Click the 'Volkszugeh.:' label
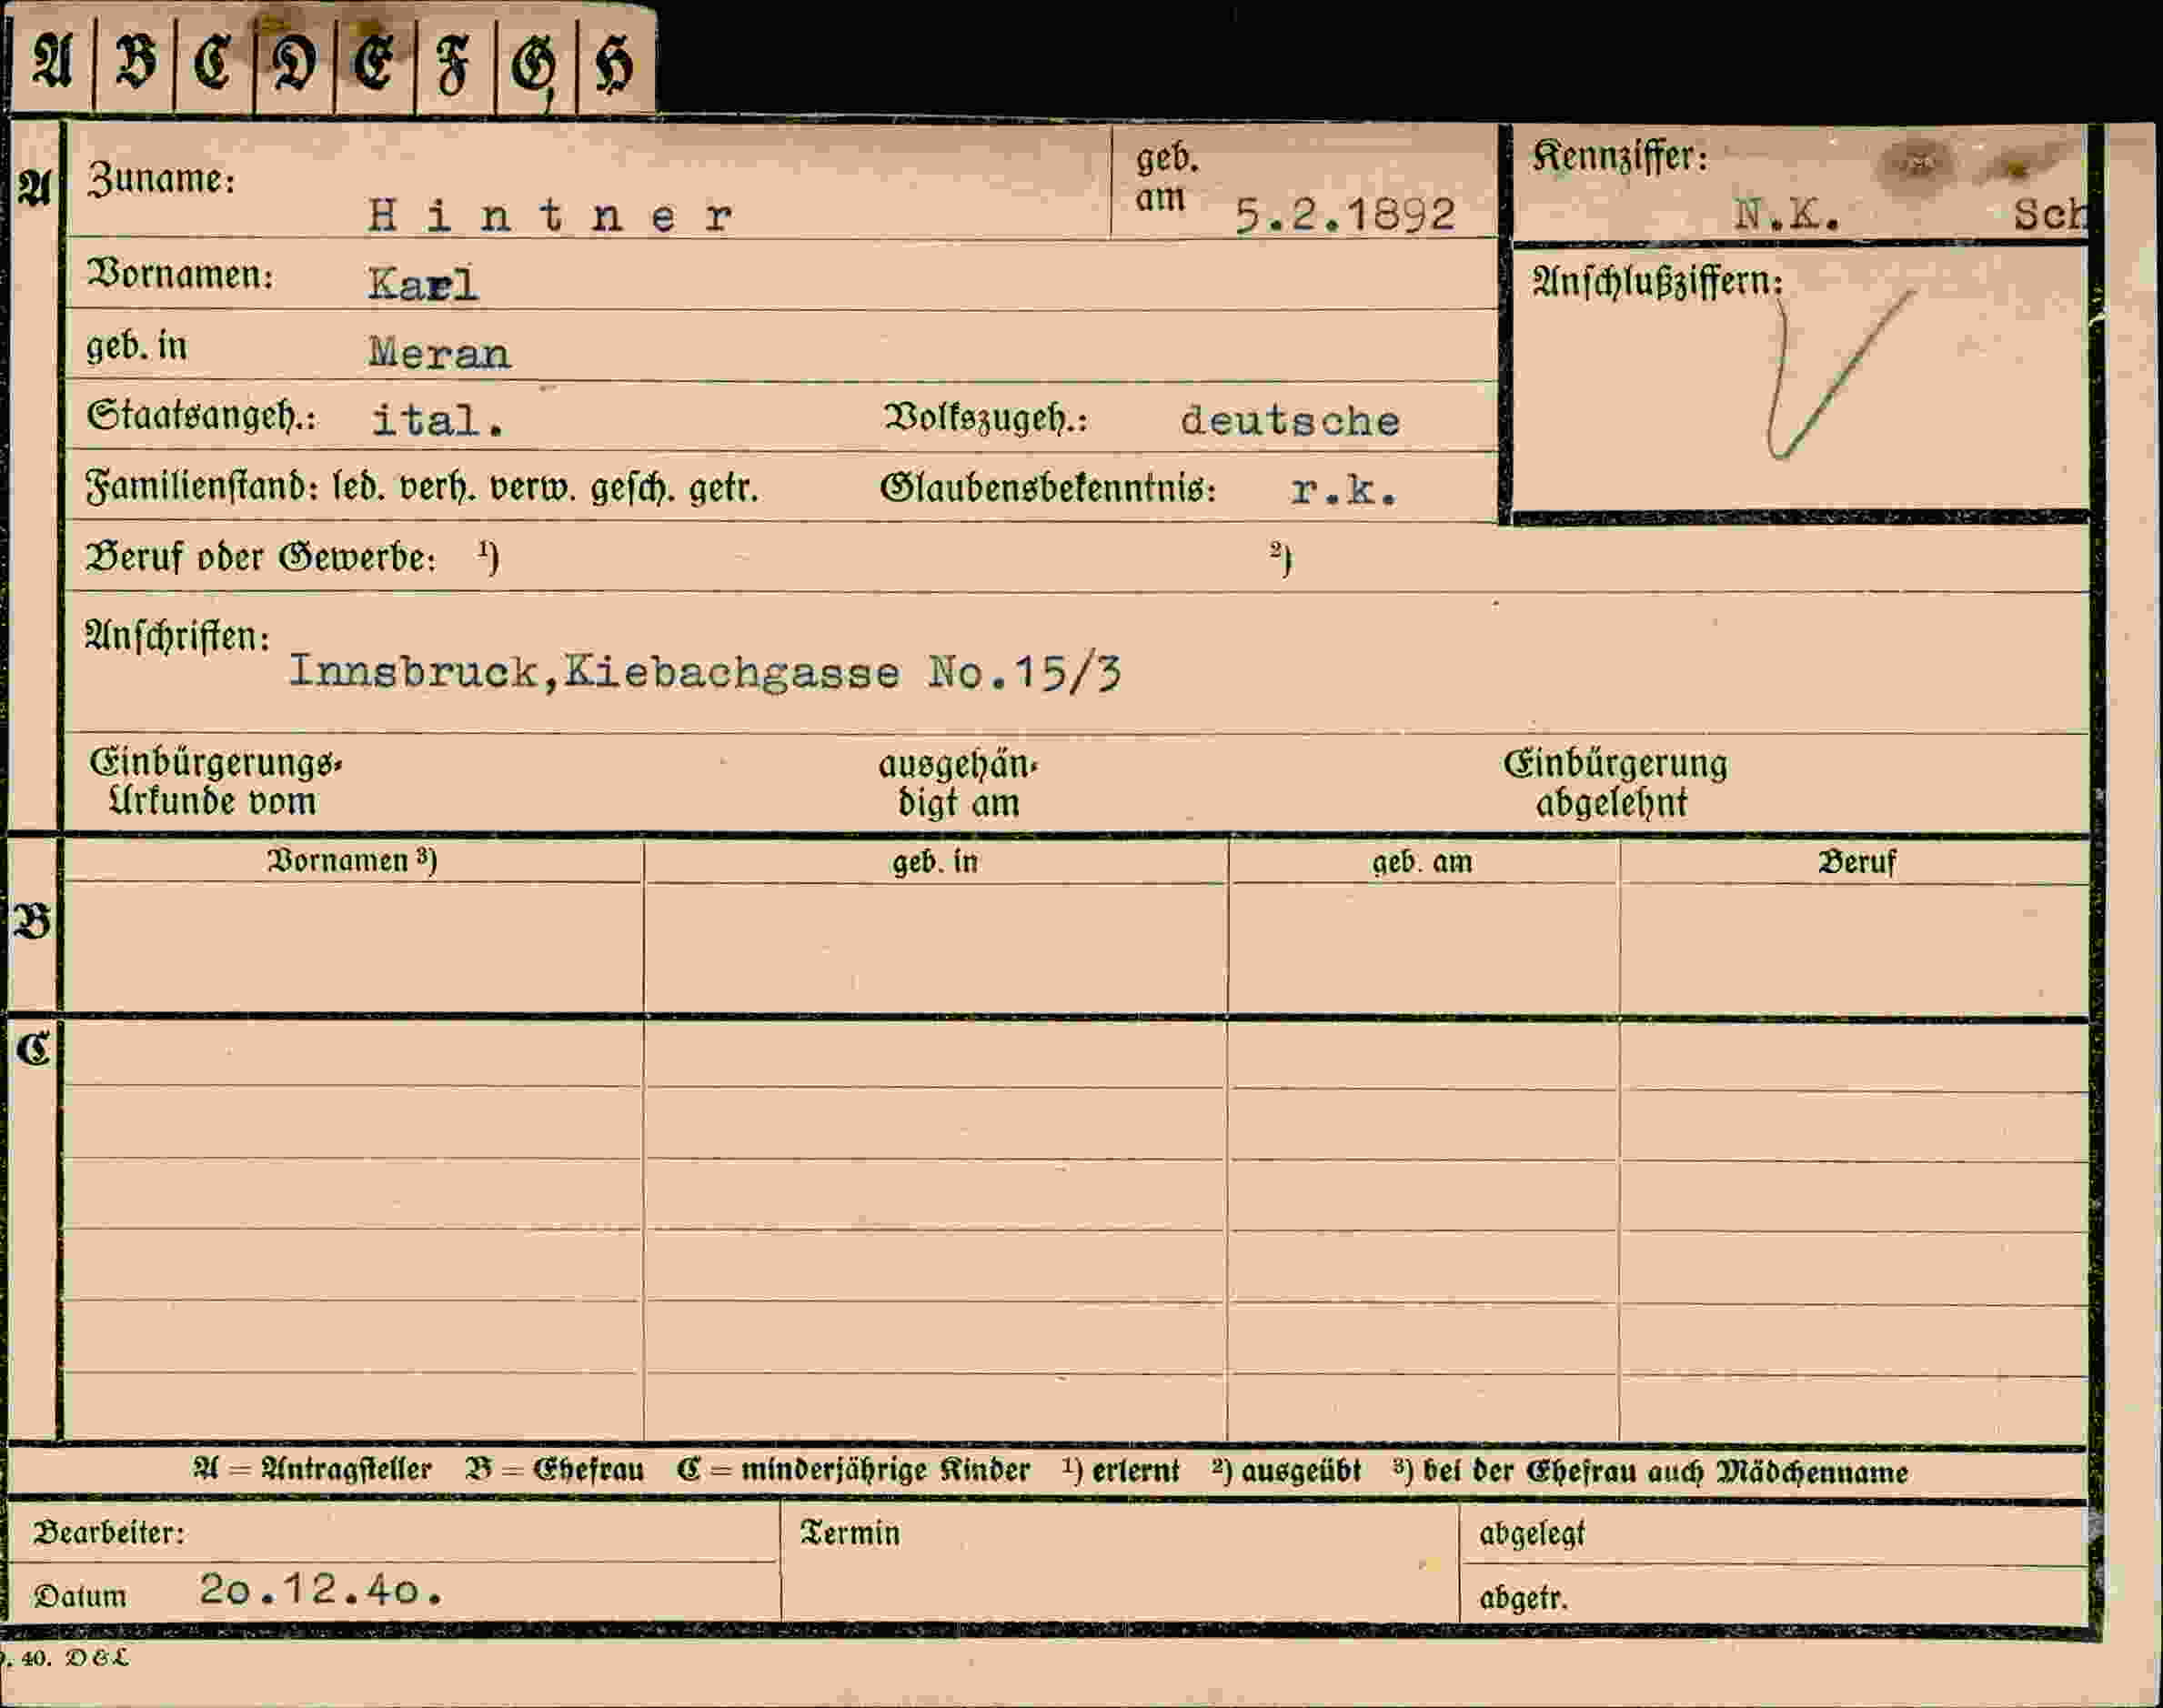The width and height of the screenshot is (2163, 1708). pyautogui.click(x=985, y=418)
